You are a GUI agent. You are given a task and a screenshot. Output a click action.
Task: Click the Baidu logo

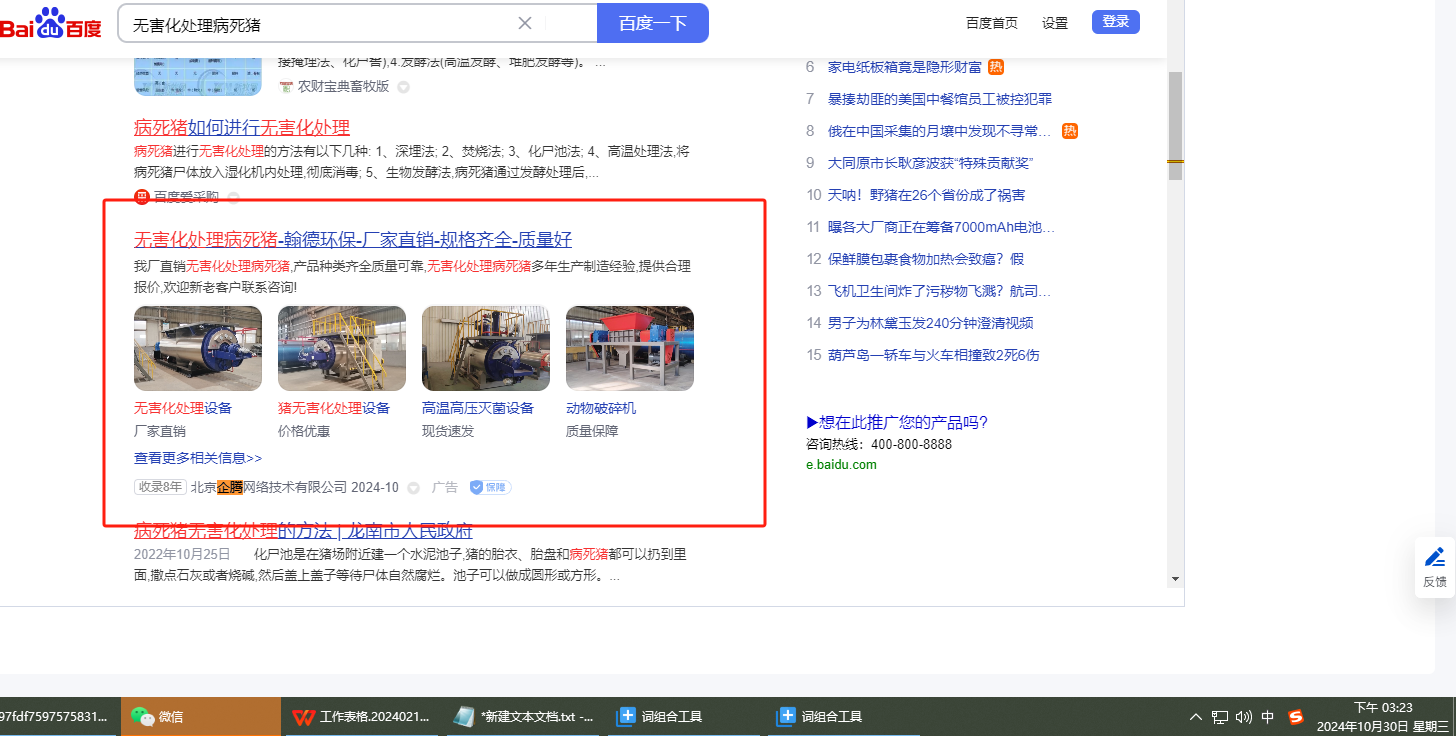[50, 23]
